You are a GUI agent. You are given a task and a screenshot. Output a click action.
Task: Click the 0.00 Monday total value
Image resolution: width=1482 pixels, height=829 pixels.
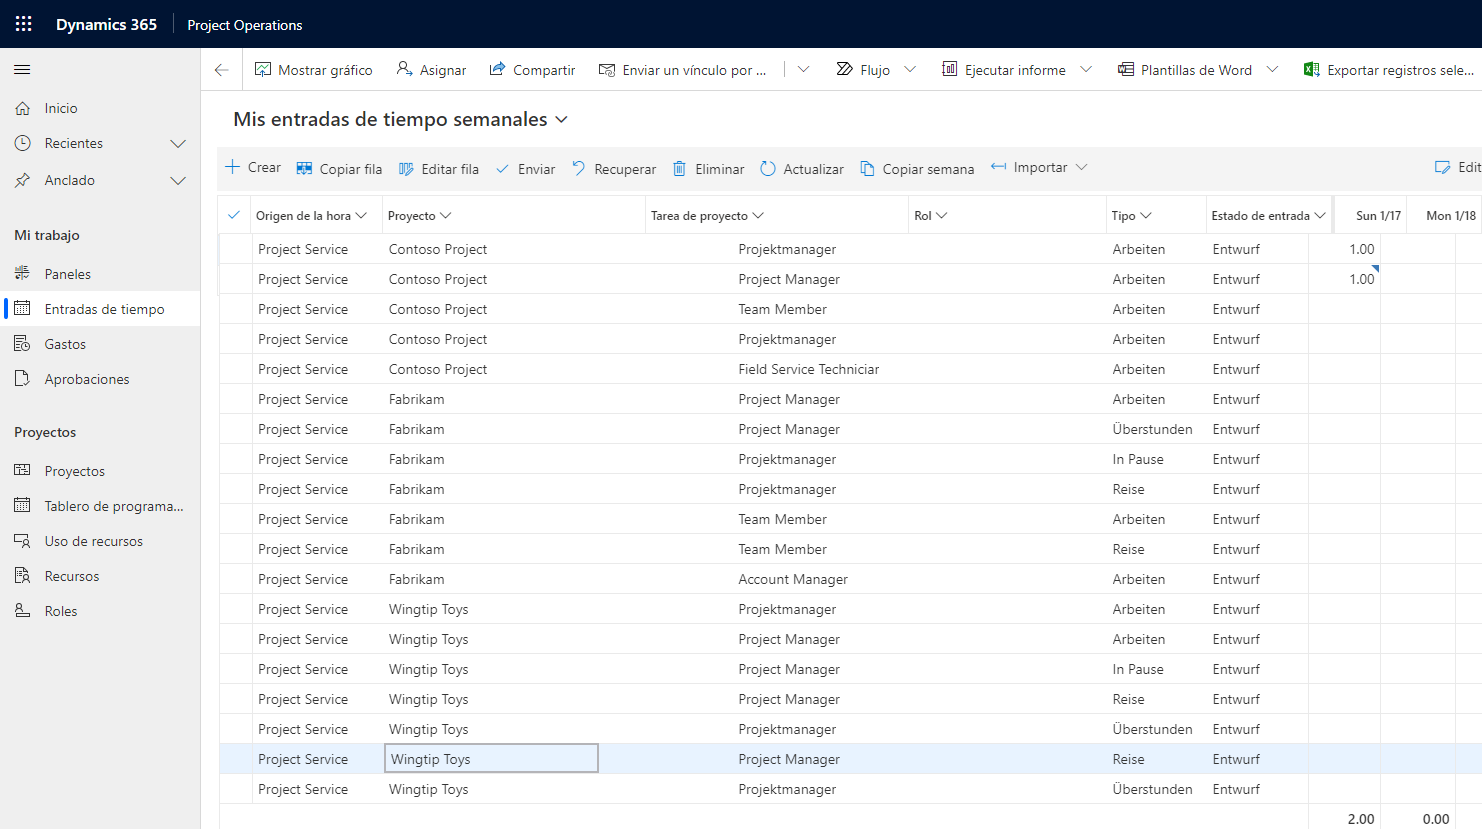coord(1436,818)
